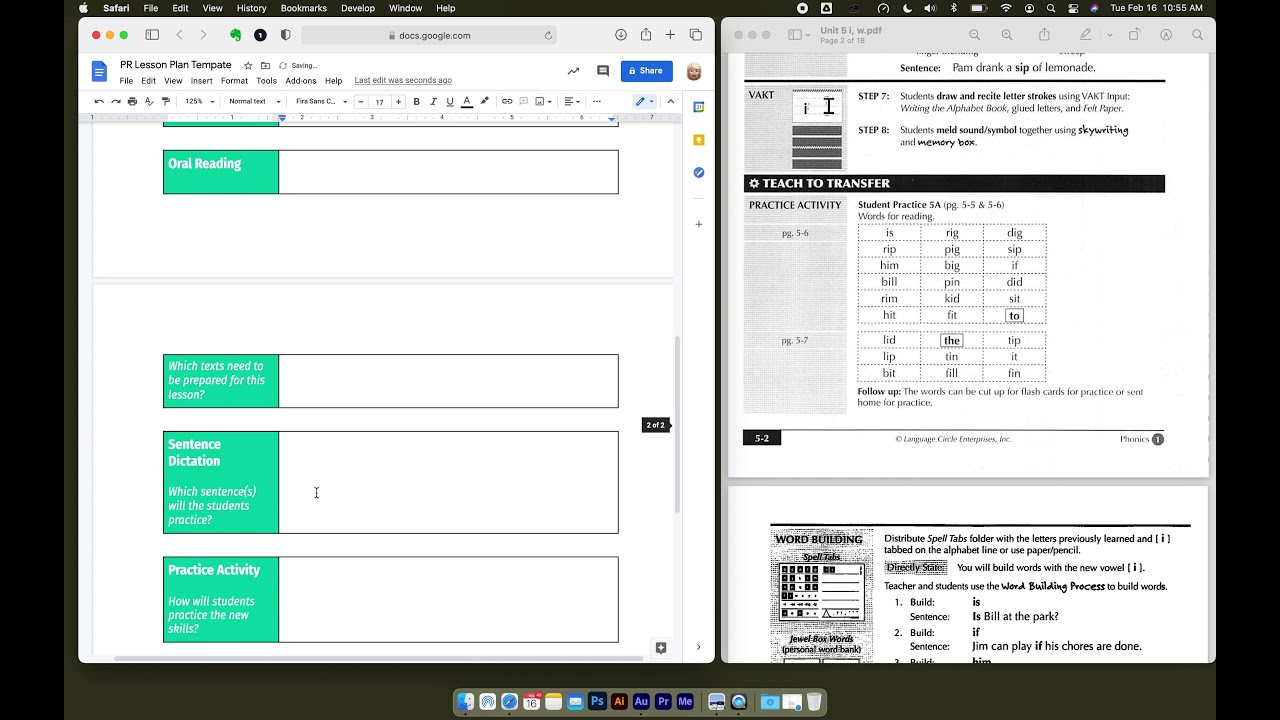Activate the paint format tool

[x=166, y=101]
